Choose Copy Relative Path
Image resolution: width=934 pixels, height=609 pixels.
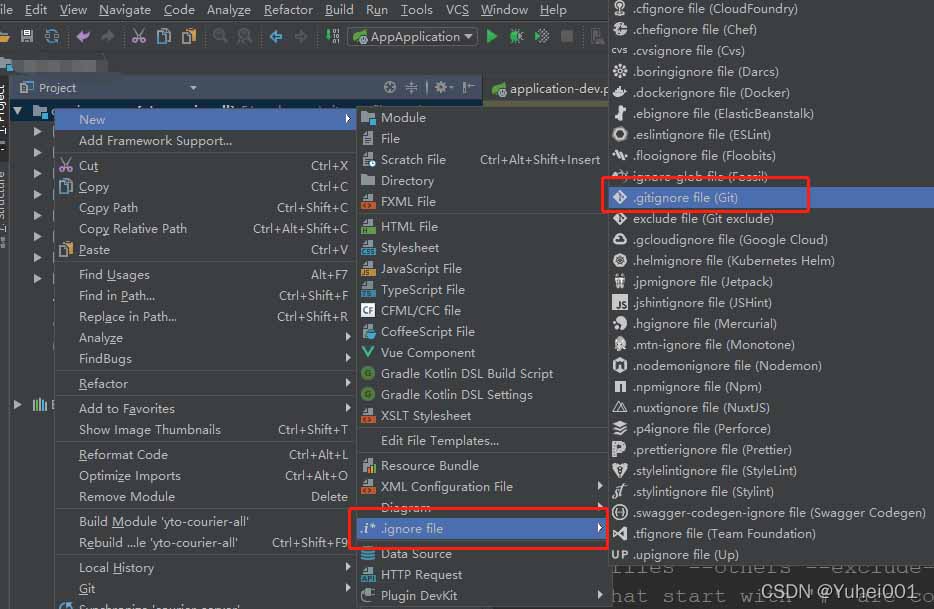tap(206, 229)
